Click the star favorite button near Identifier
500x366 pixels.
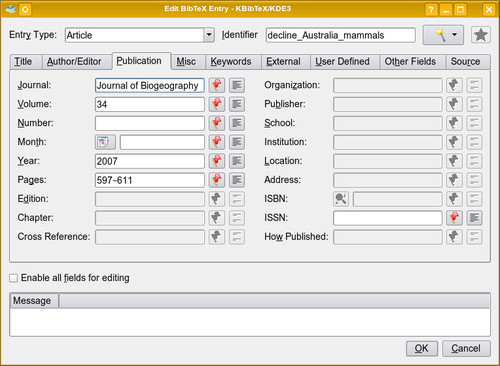pyautogui.click(x=481, y=35)
